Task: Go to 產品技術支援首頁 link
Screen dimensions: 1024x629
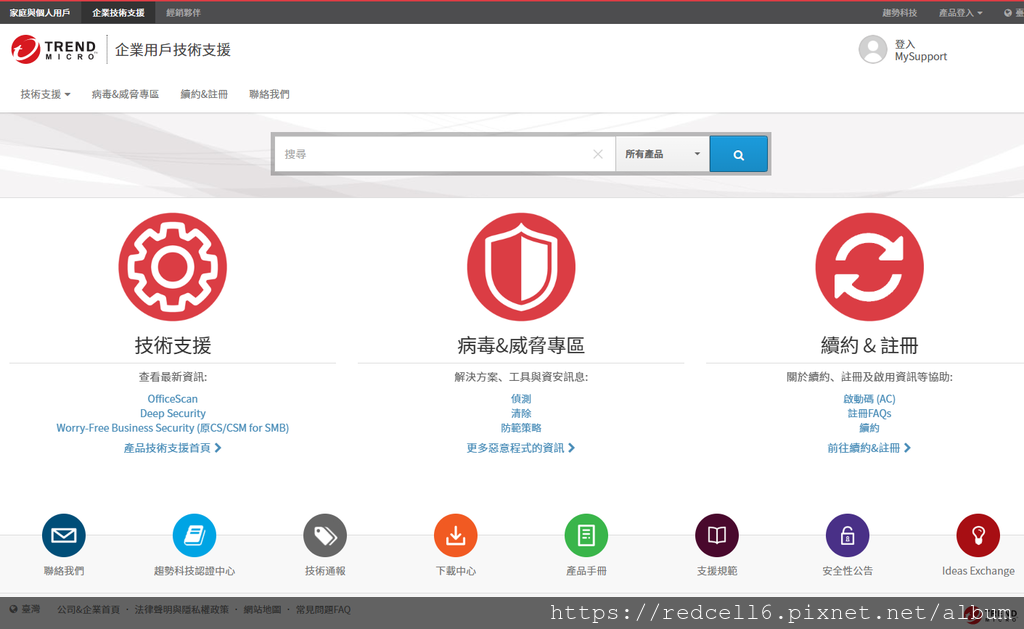Action: pyautogui.click(x=172, y=448)
